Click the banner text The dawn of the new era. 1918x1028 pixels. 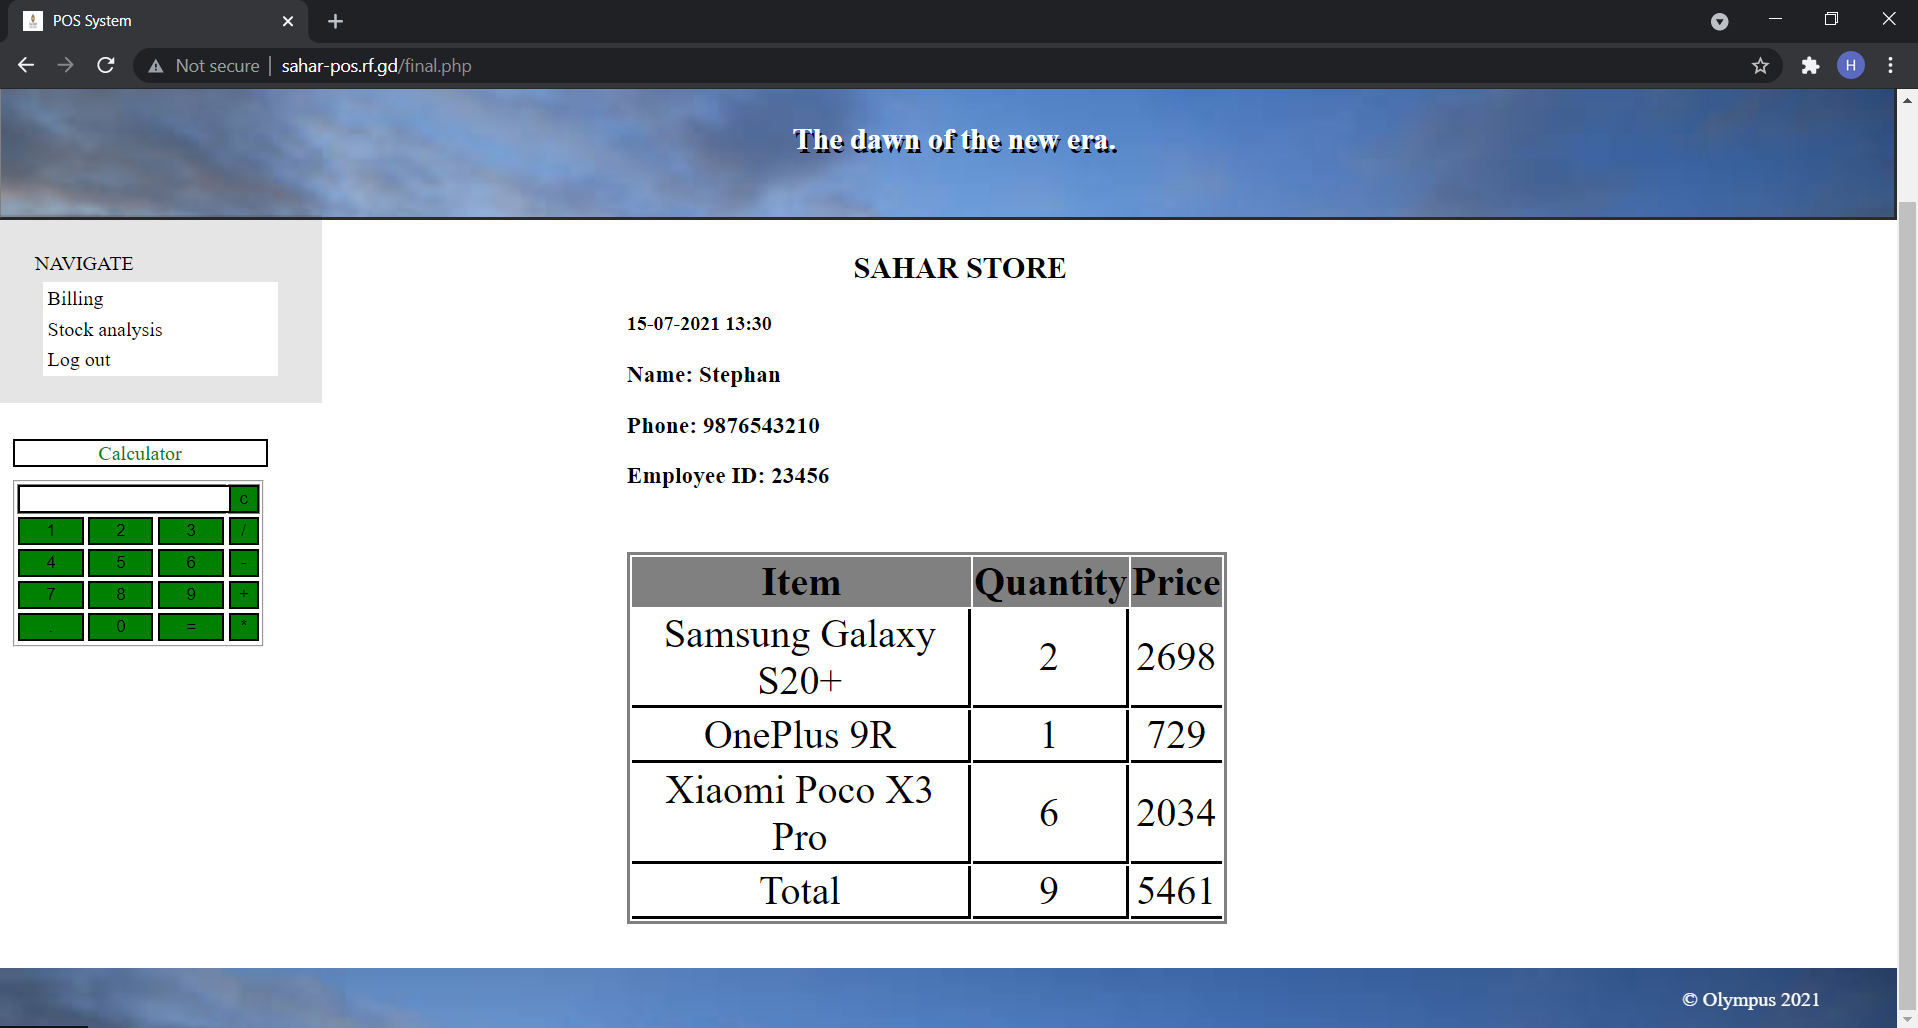[955, 141]
